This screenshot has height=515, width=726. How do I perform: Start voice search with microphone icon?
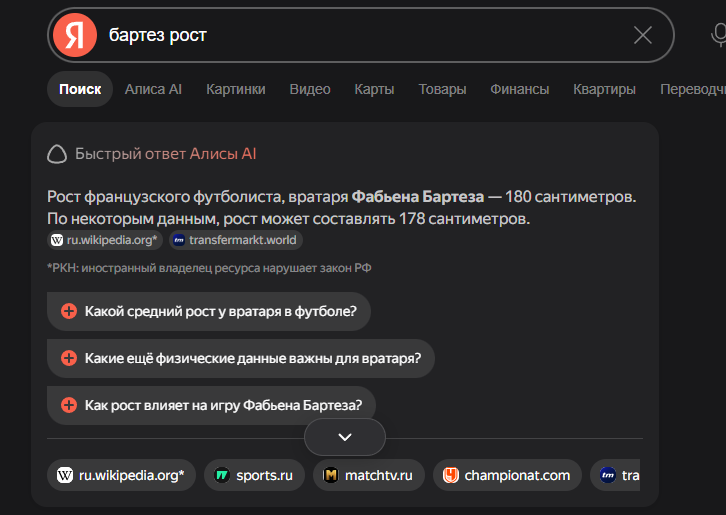pos(719,35)
